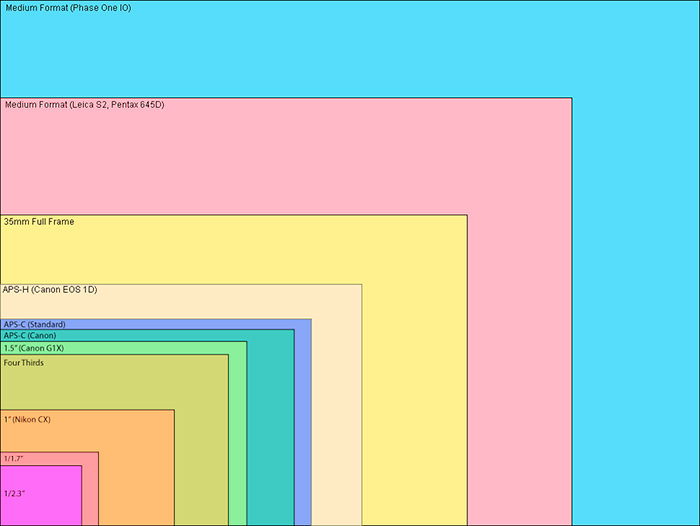Viewport: 700px width, 526px height.
Task: Click the "35mm Full Frame" text label
Action: tap(39, 221)
